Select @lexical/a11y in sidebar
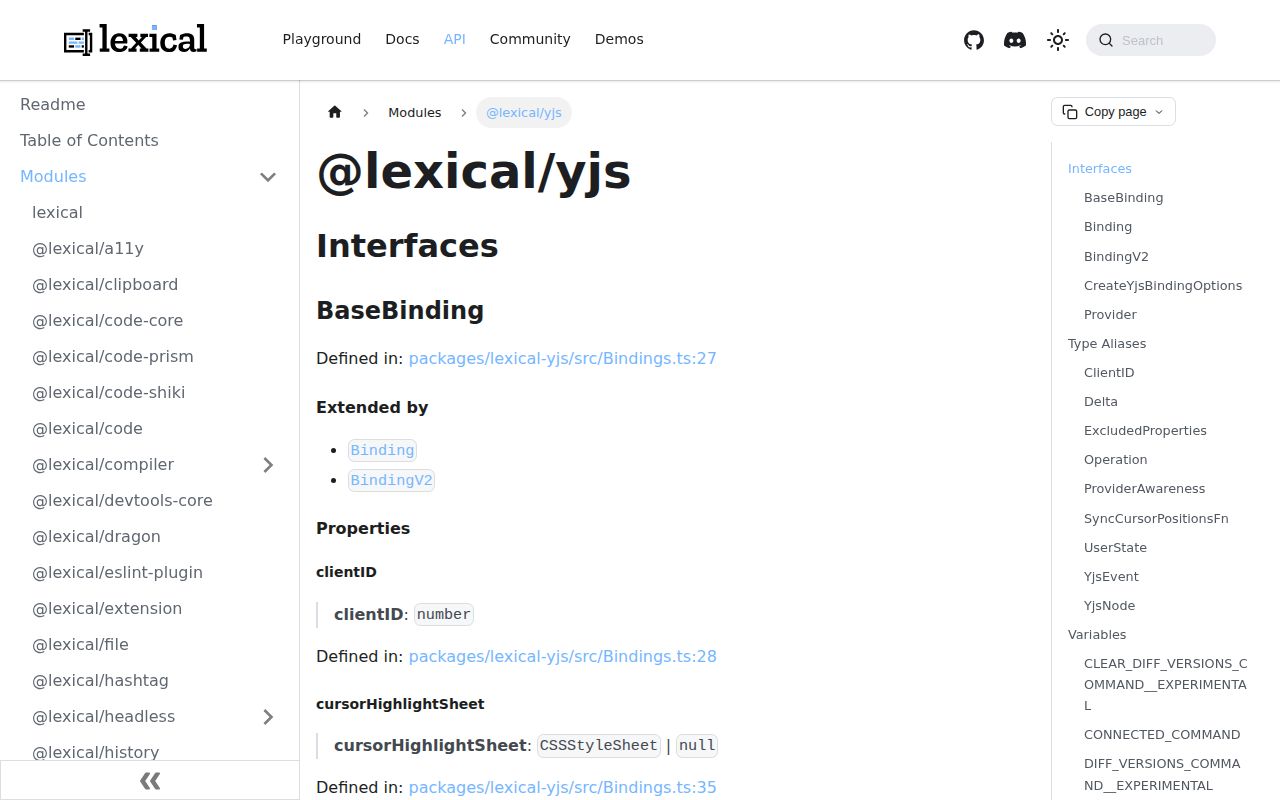 pyautogui.click(x=88, y=248)
